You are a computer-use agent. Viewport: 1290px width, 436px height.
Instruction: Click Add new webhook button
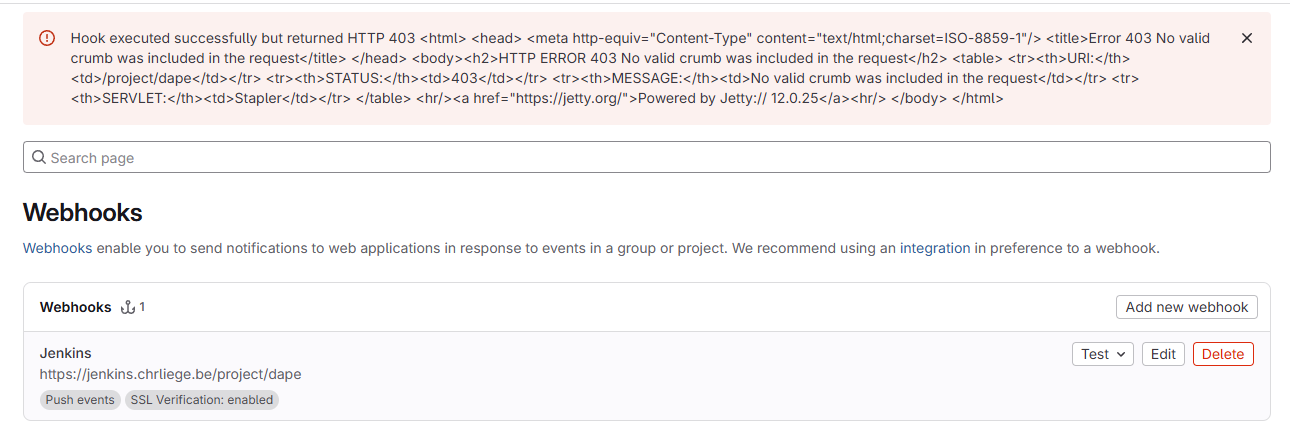tap(1187, 307)
